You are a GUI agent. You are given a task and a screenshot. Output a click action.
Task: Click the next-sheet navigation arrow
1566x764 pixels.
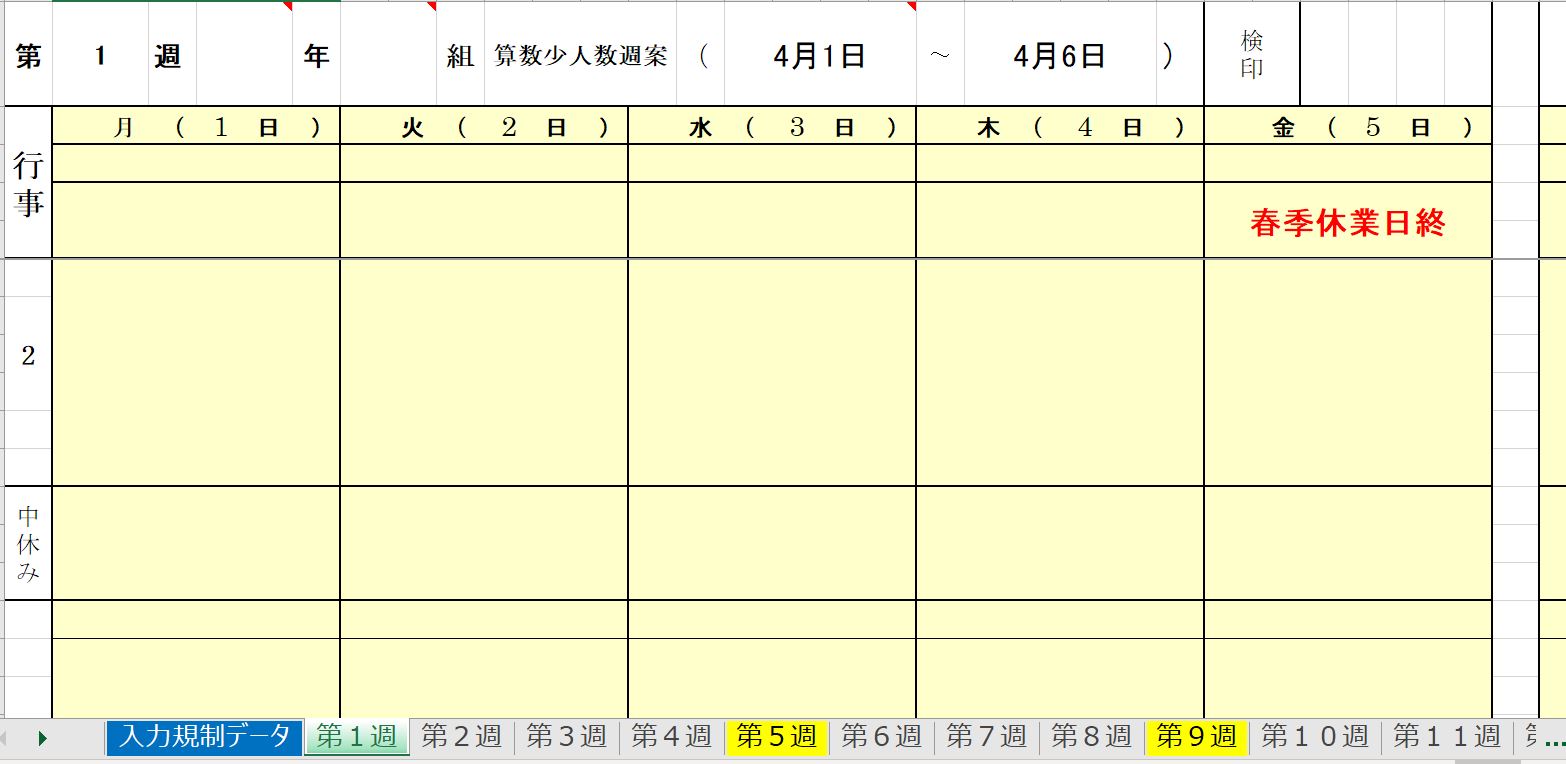[x=44, y=737]
